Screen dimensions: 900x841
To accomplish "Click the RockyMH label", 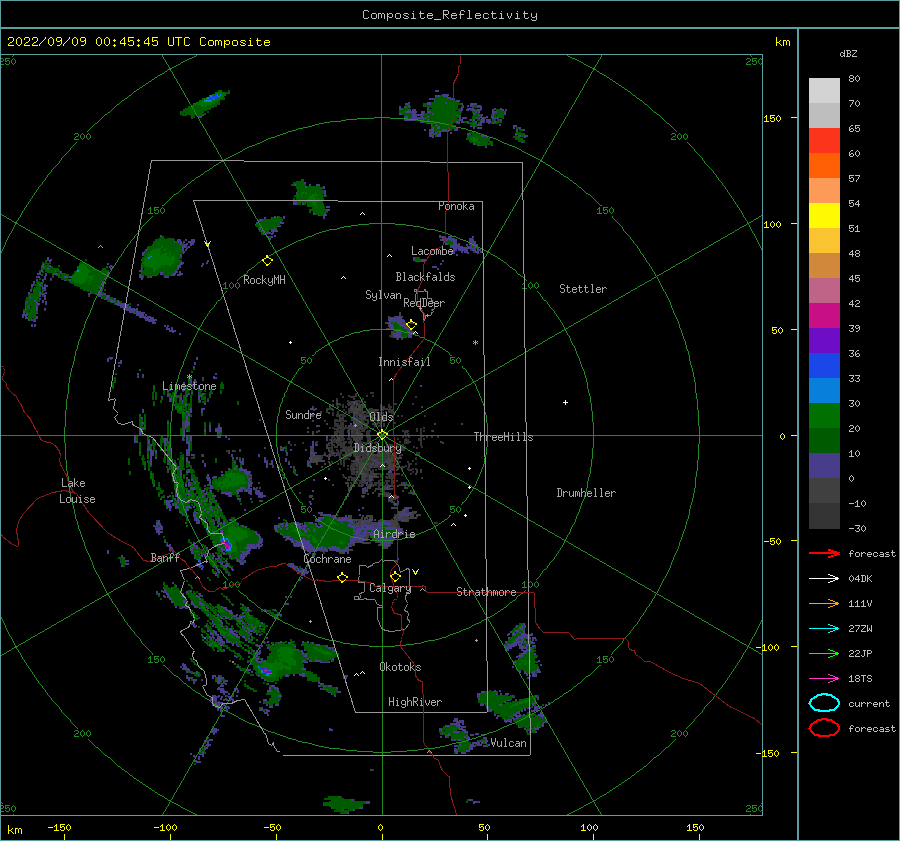I will pyautogui.click(x=264, y=280).
